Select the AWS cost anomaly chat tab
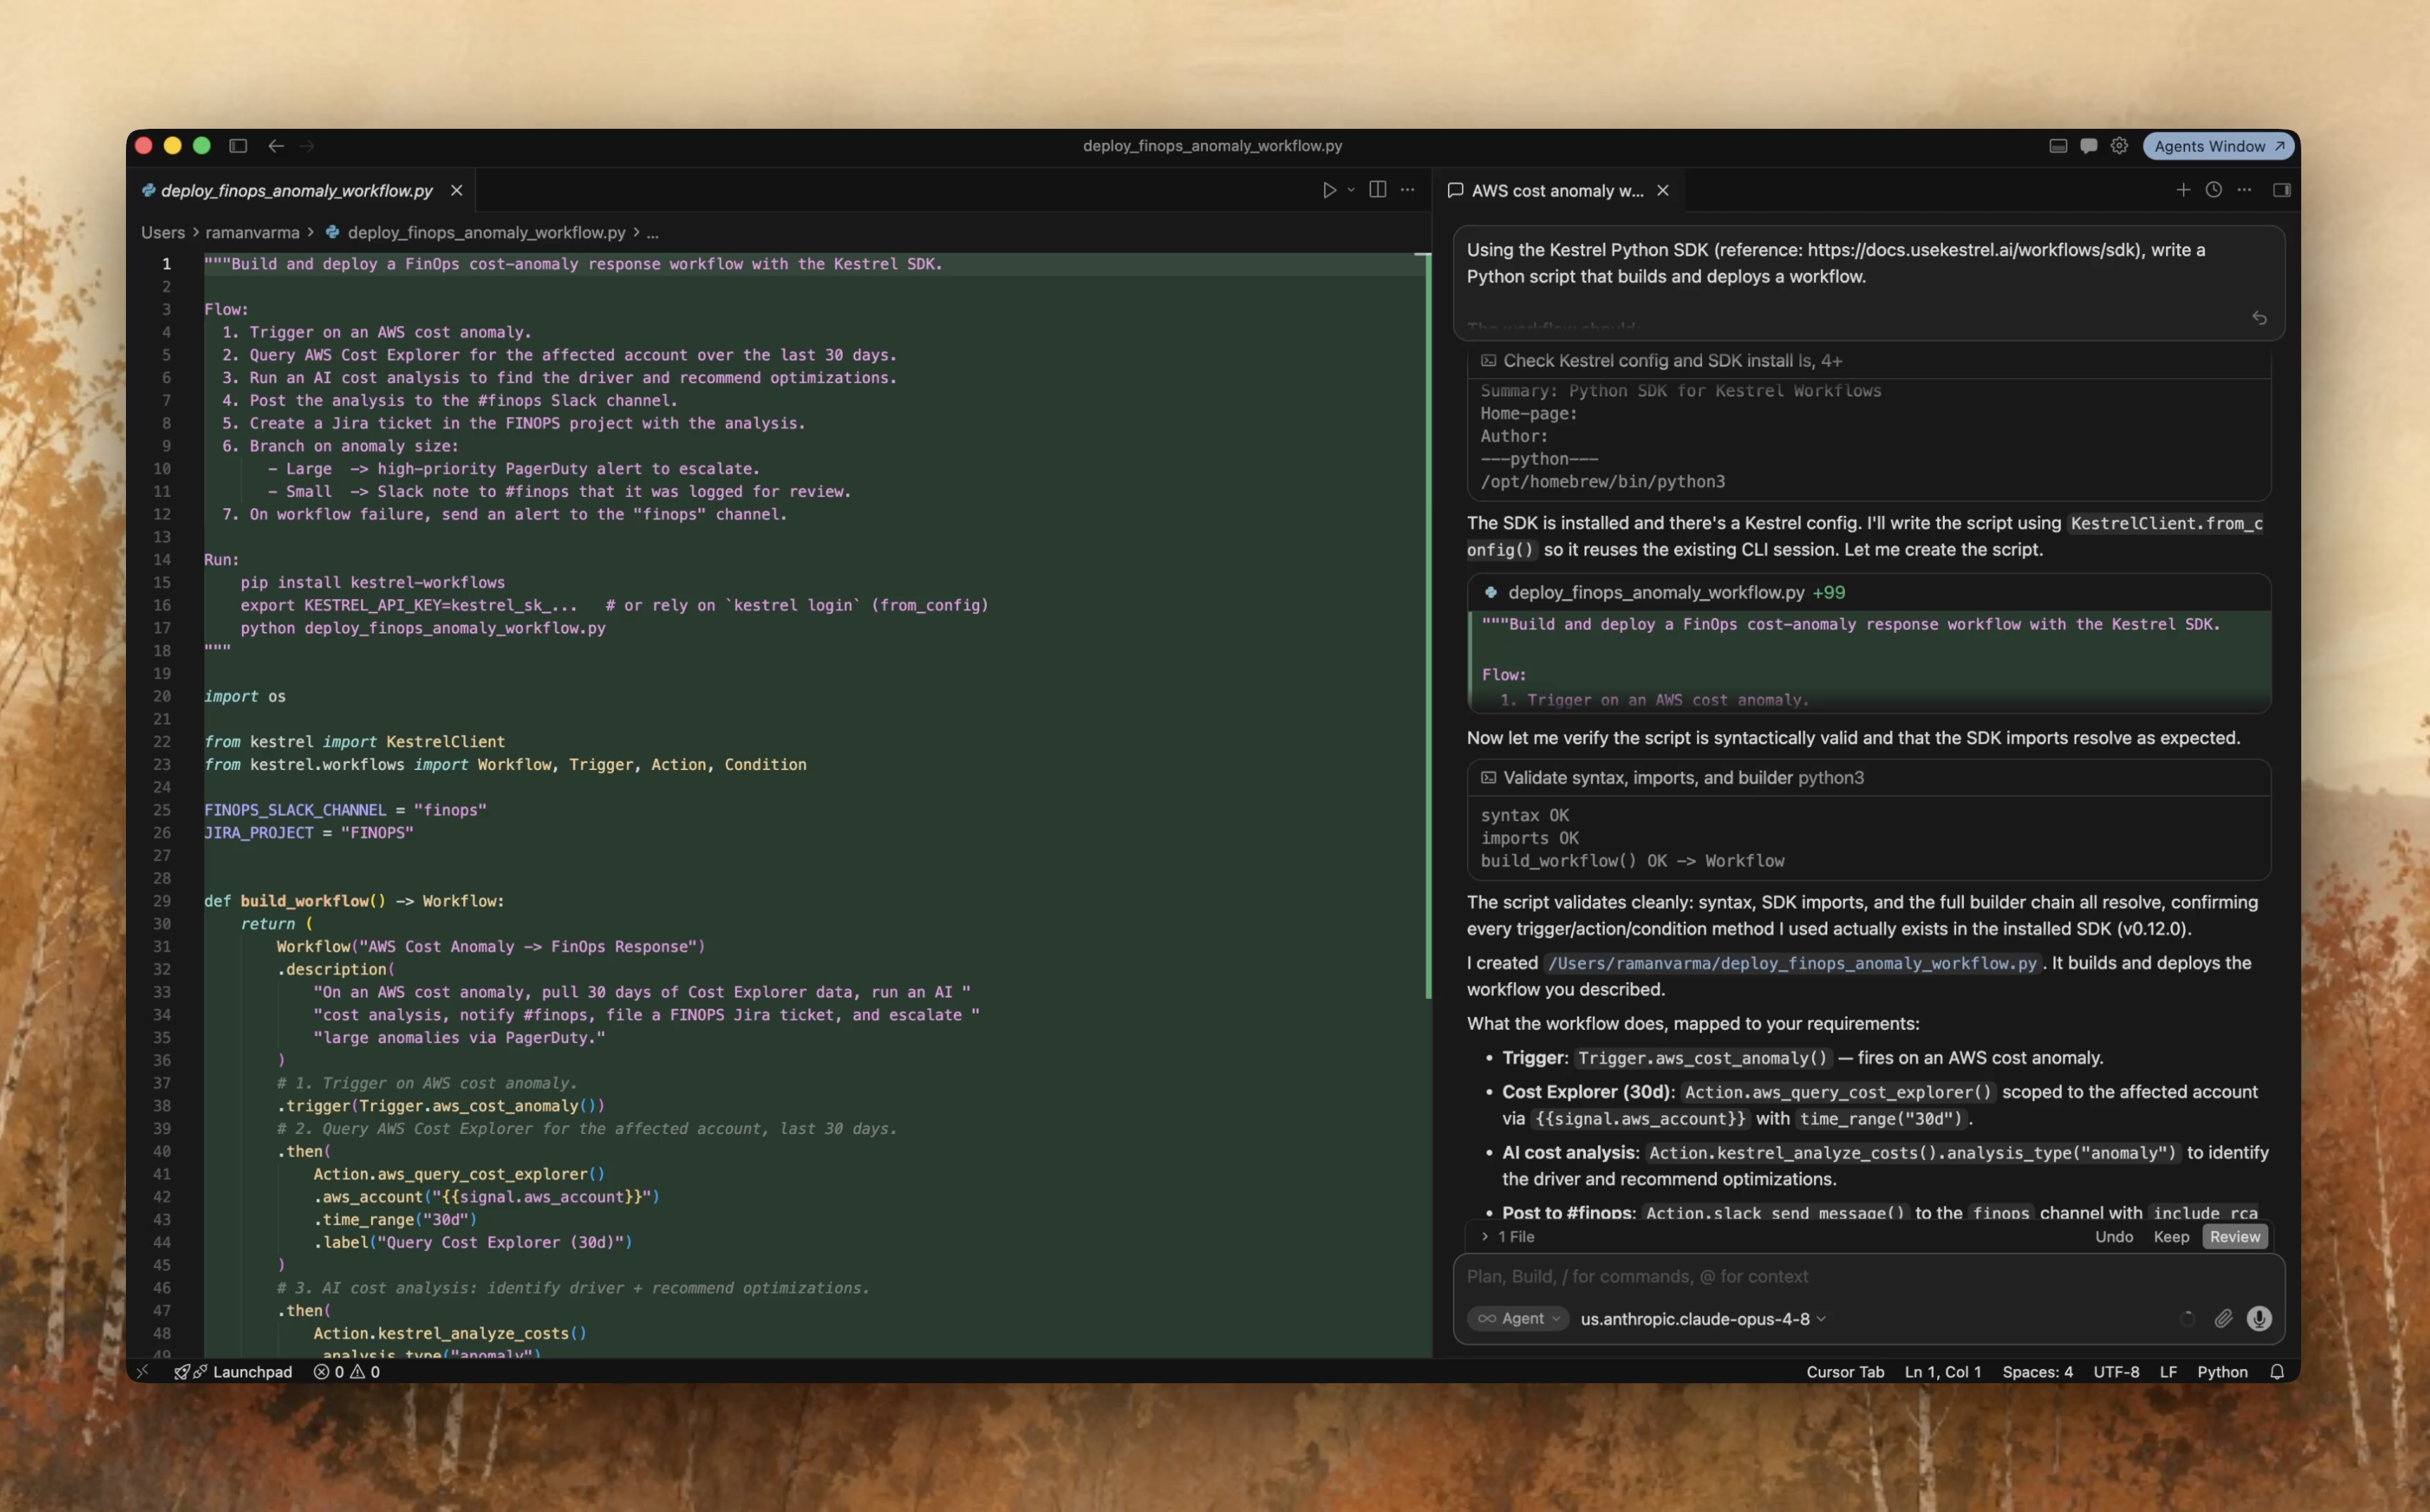The width and height of the screenshot is (2430, 1512). click(x=1557, y=190)
